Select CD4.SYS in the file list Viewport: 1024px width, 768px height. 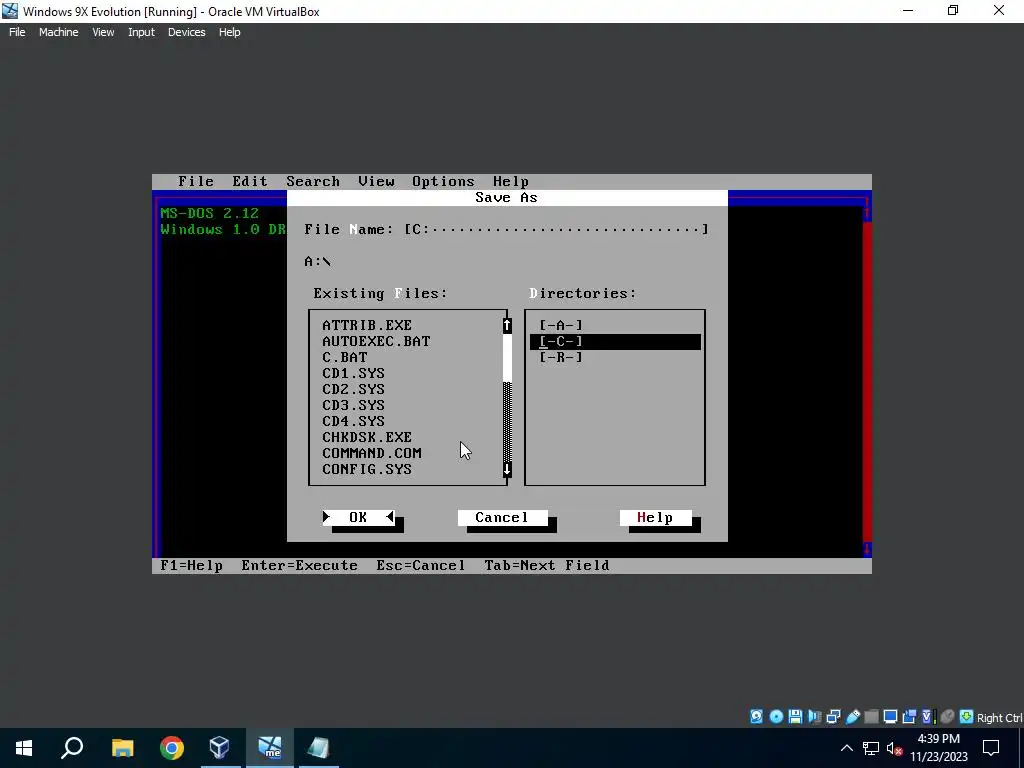click(353, 421)
